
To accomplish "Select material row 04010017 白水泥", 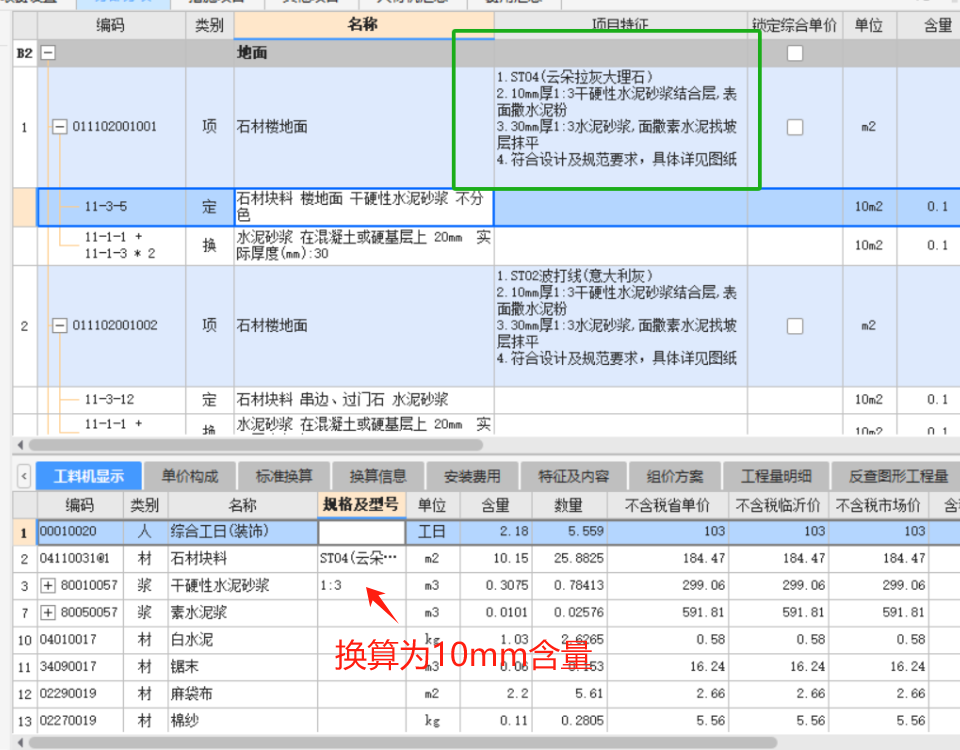I will pyautogui.click(x=486, y=639).
